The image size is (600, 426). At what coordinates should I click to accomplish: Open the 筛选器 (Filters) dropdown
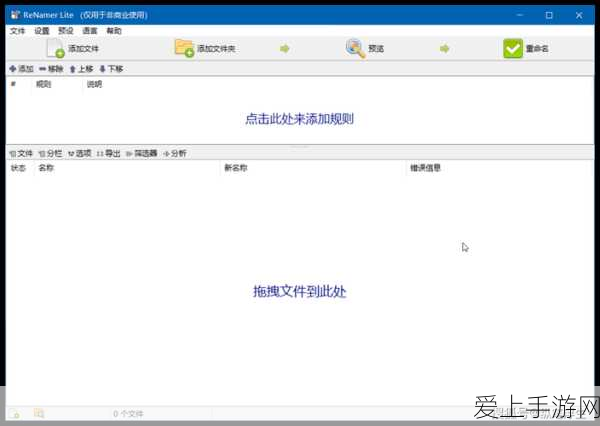point(142,153)
